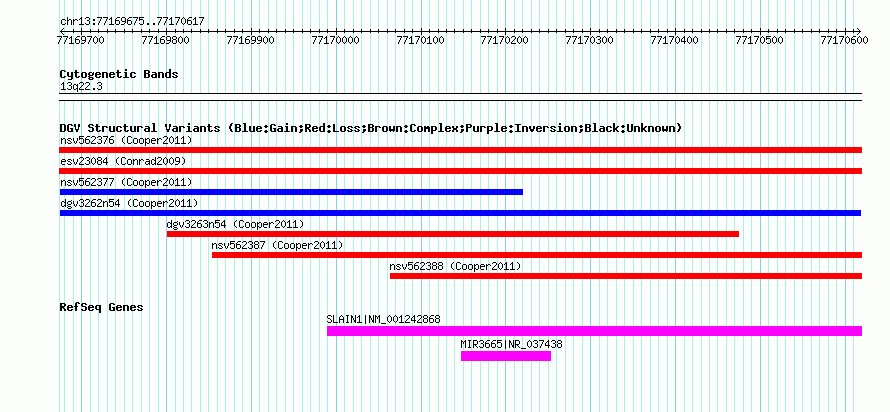890x412 pixels.
Task: Click ruler position 77170000
Action: 335,40
